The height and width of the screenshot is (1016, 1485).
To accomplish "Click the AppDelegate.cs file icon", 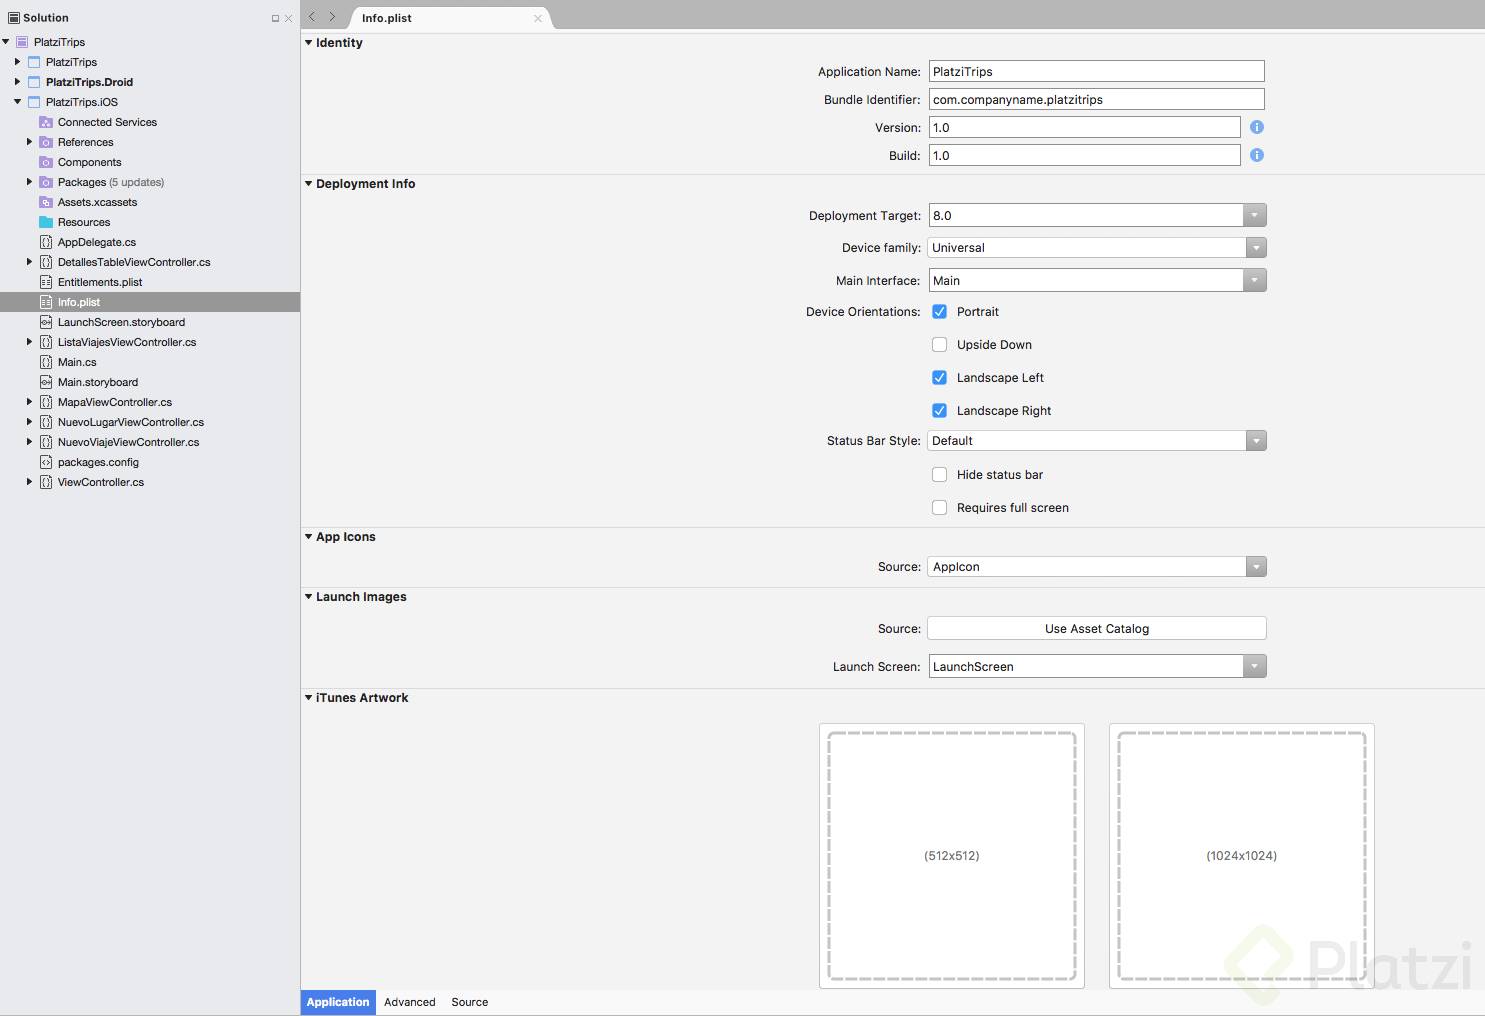I will [x=46, y=242].
